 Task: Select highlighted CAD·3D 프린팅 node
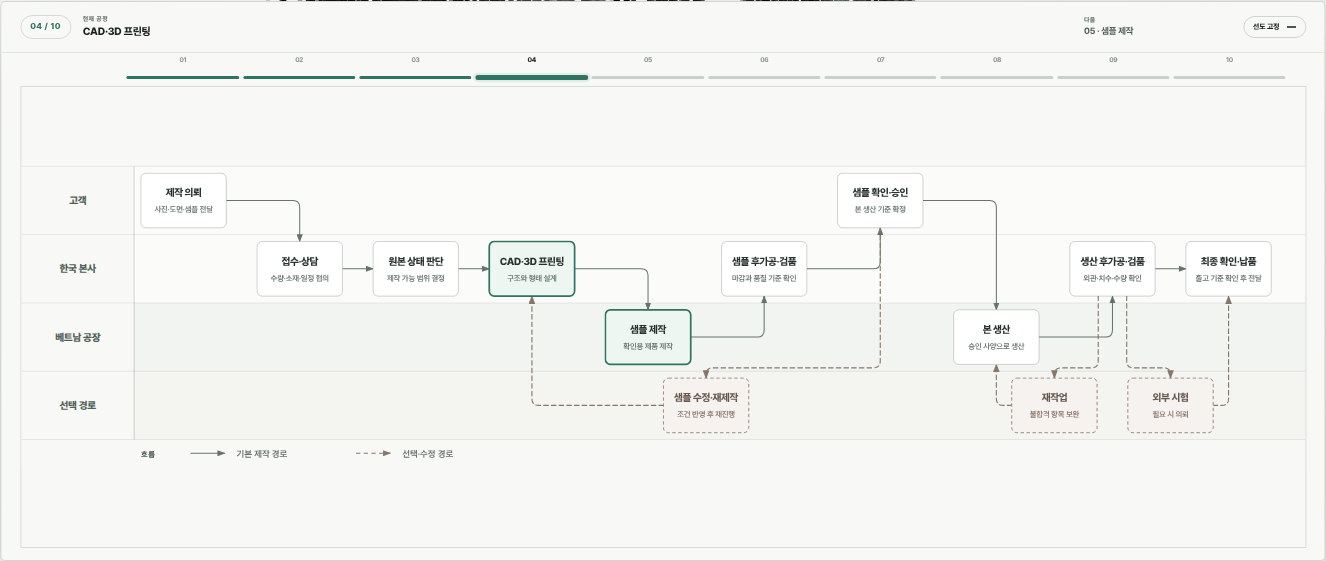(532, 269)
